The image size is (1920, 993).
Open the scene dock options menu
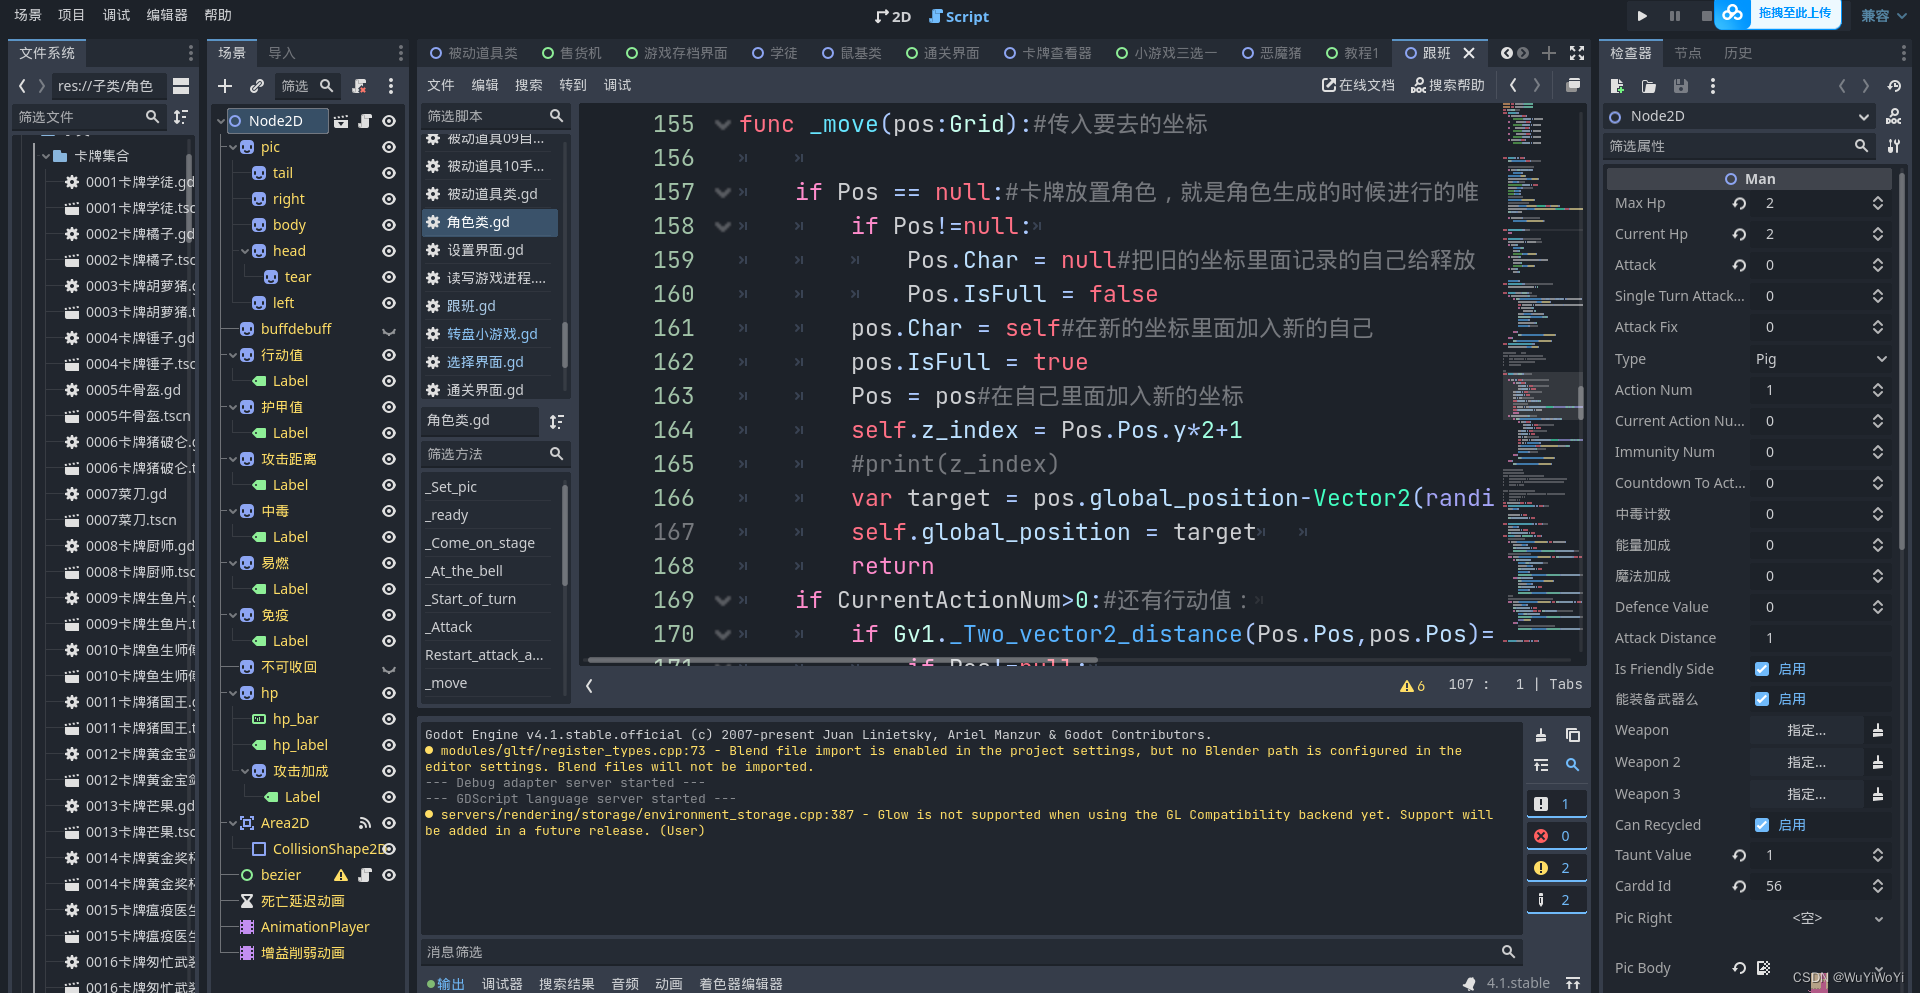click(391, 86)
